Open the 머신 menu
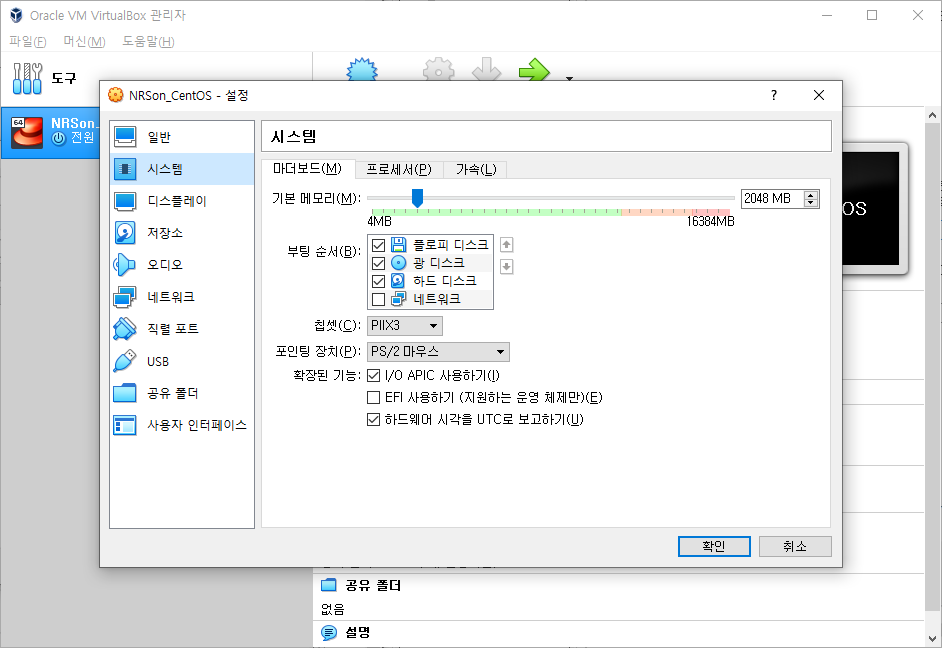 (84, 41)
